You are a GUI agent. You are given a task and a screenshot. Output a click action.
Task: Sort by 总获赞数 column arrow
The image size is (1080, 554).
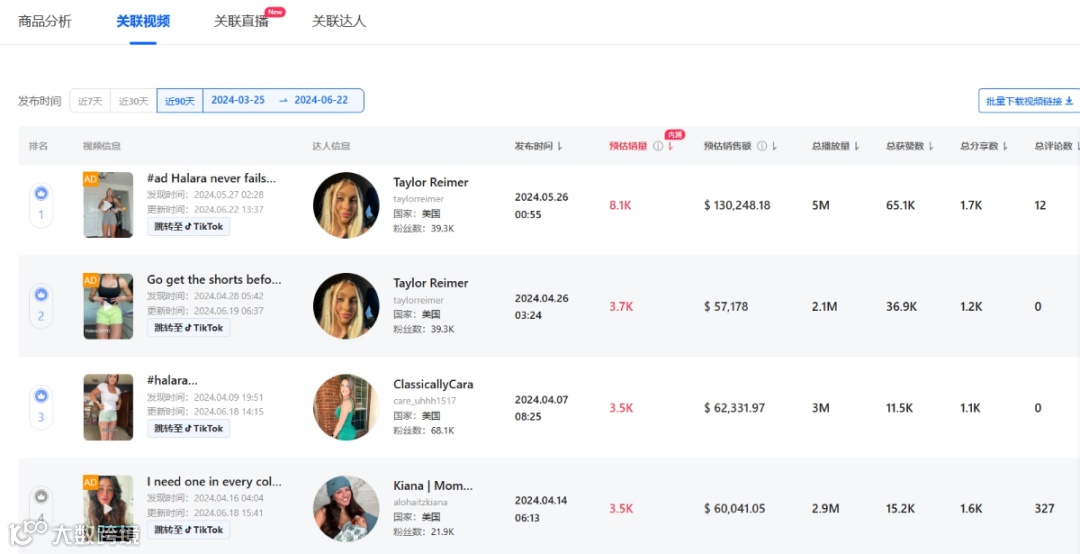(931, 146)
